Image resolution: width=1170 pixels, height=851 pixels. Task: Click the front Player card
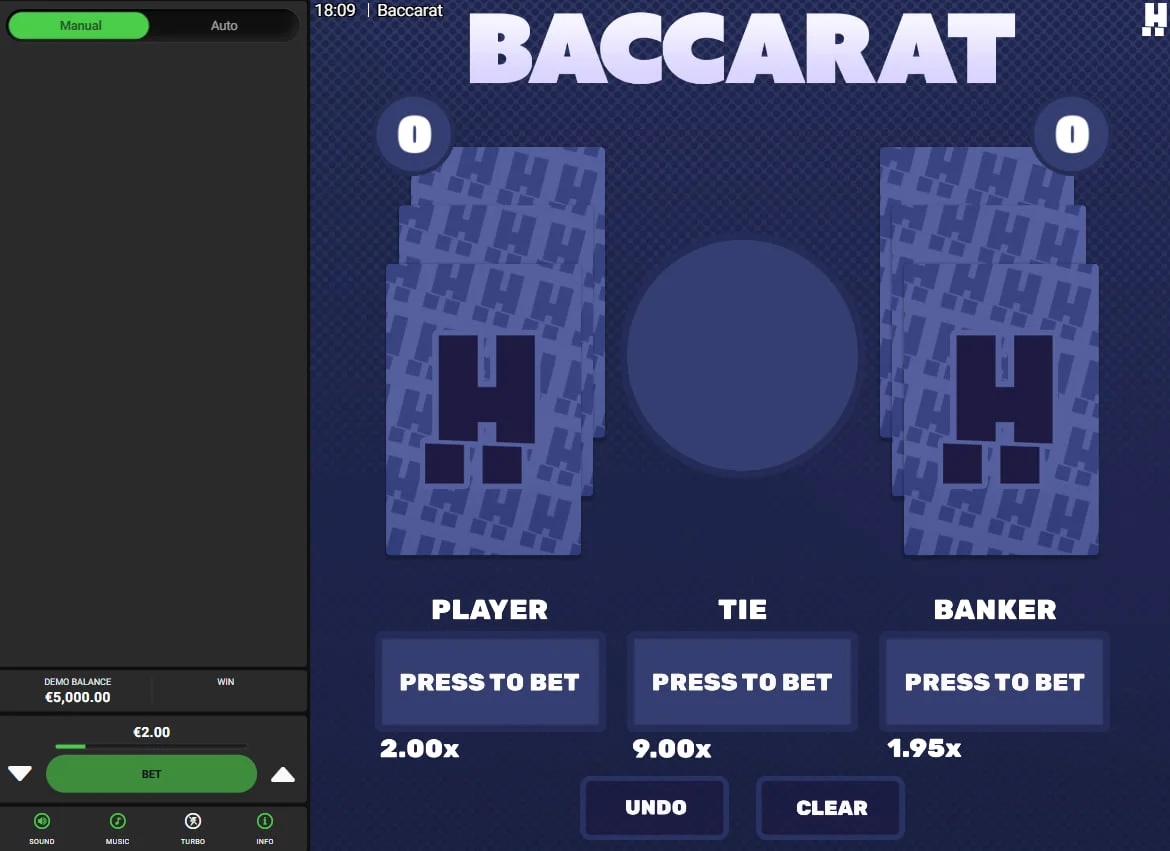[484, 409]
